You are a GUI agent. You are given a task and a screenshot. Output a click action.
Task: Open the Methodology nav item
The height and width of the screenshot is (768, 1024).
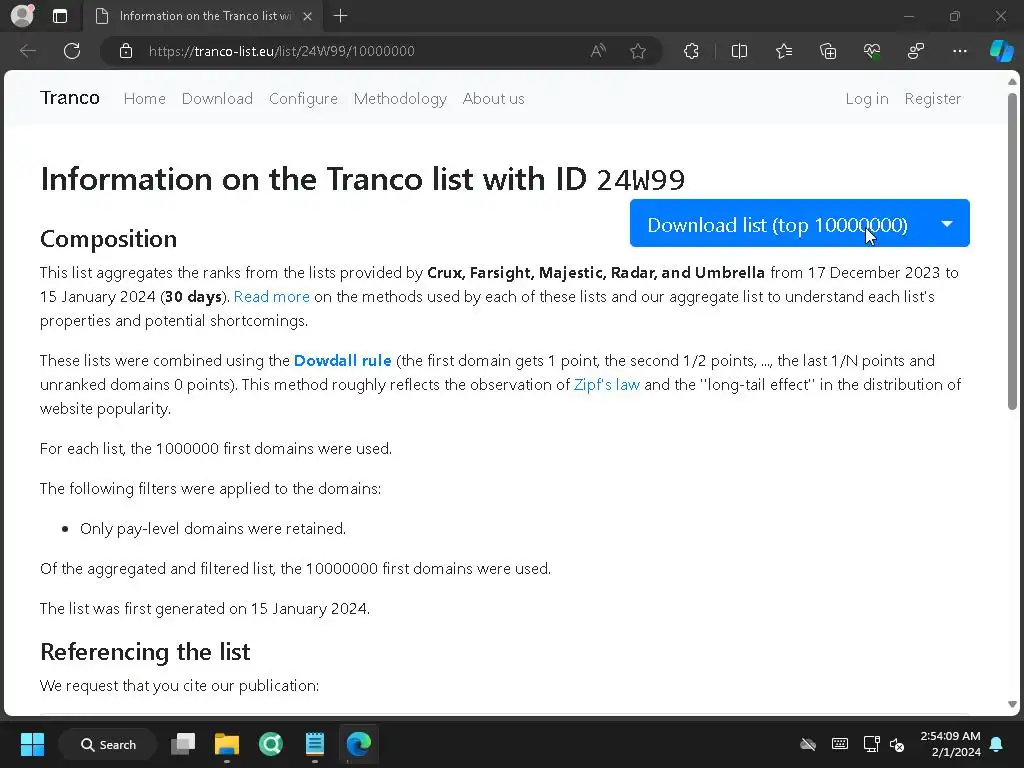coord(400,99)
